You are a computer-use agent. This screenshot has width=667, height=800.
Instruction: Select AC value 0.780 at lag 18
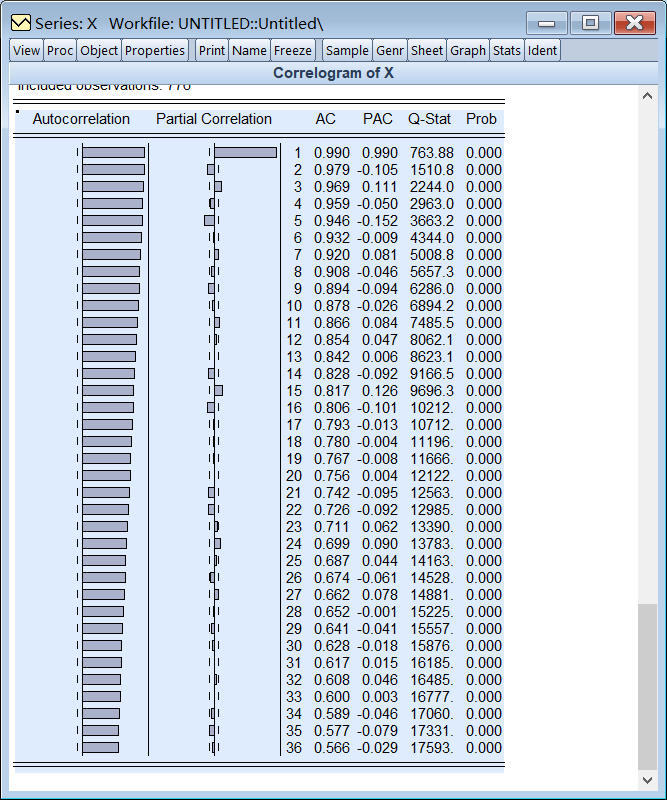[332, 442]
